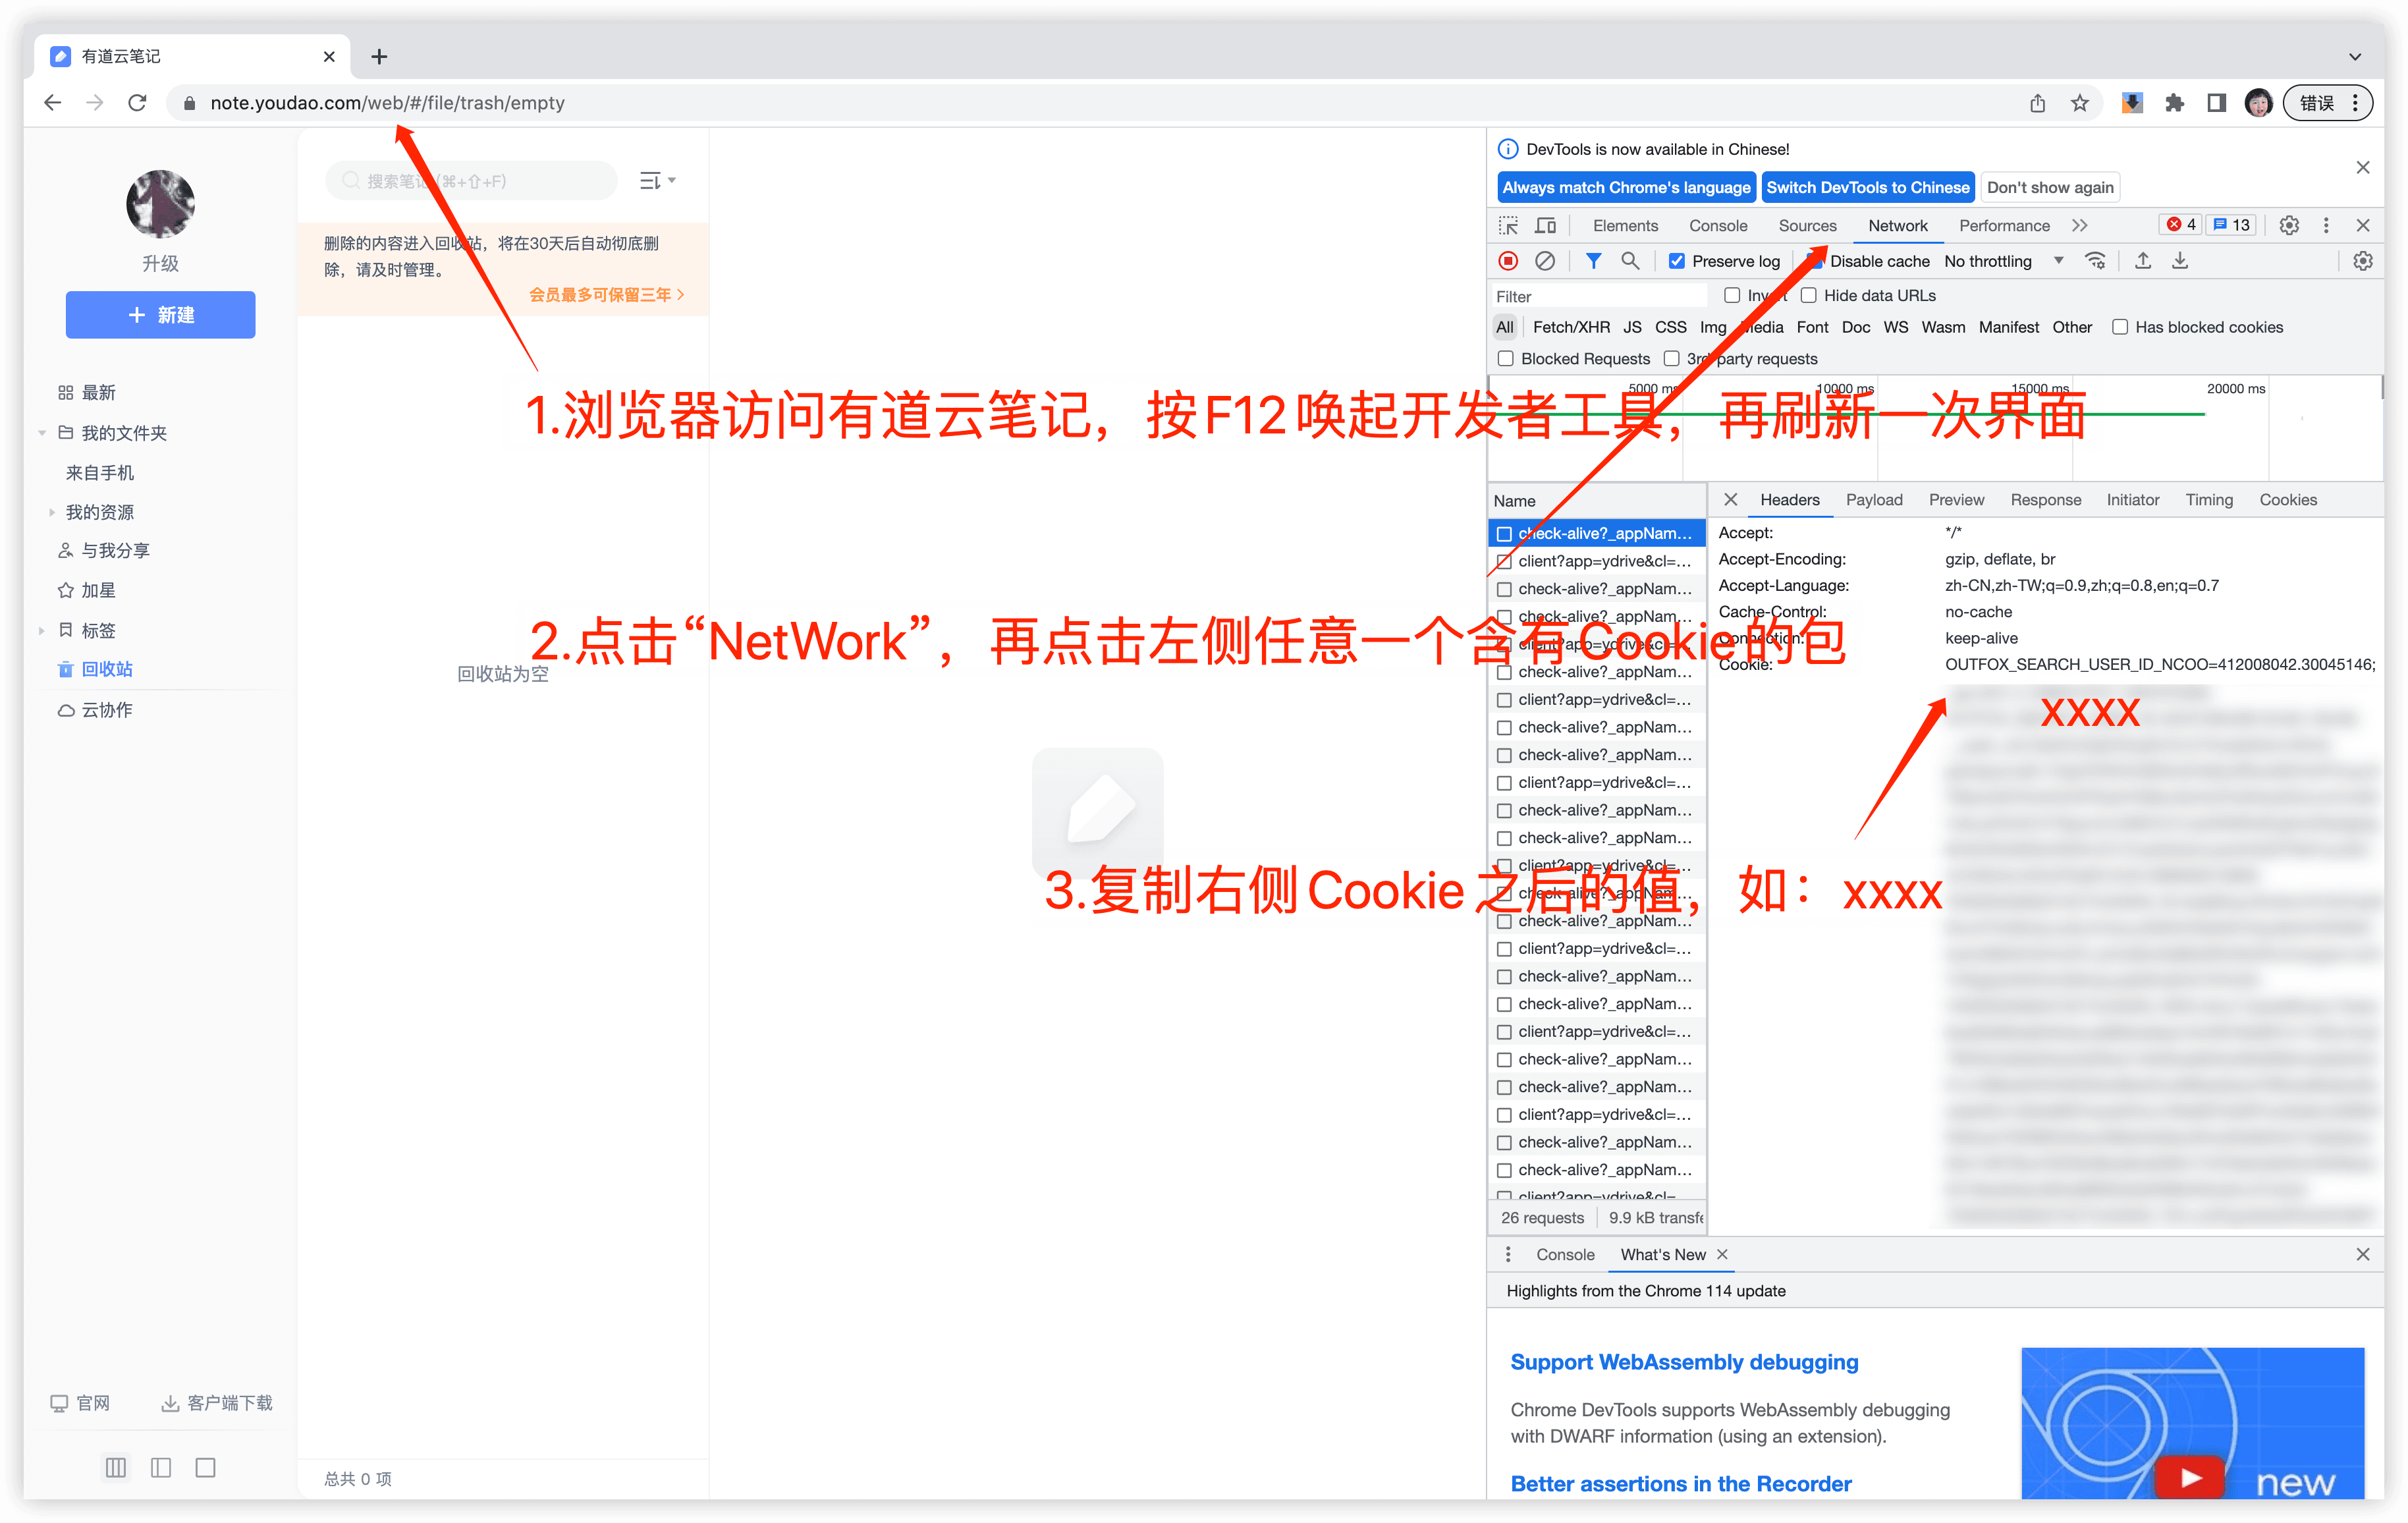Stop recording the network log
This screenshot has height=1523, width=2408.
point(1508,262)
